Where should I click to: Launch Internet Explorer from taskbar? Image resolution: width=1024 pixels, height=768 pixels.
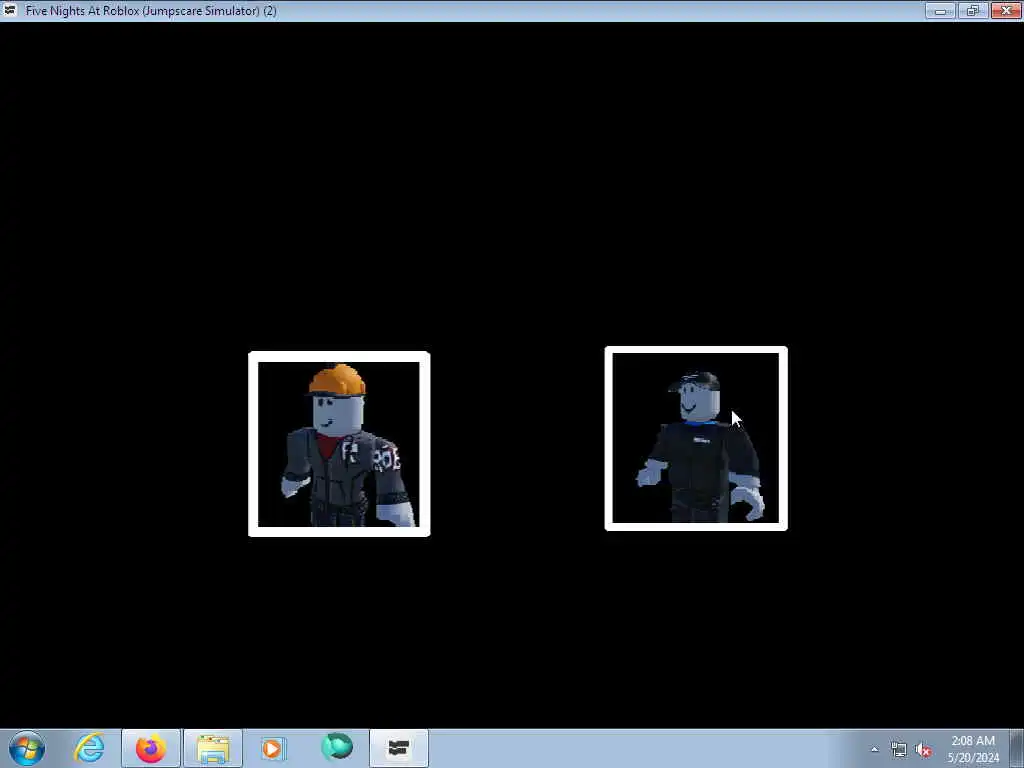[89, 748]
